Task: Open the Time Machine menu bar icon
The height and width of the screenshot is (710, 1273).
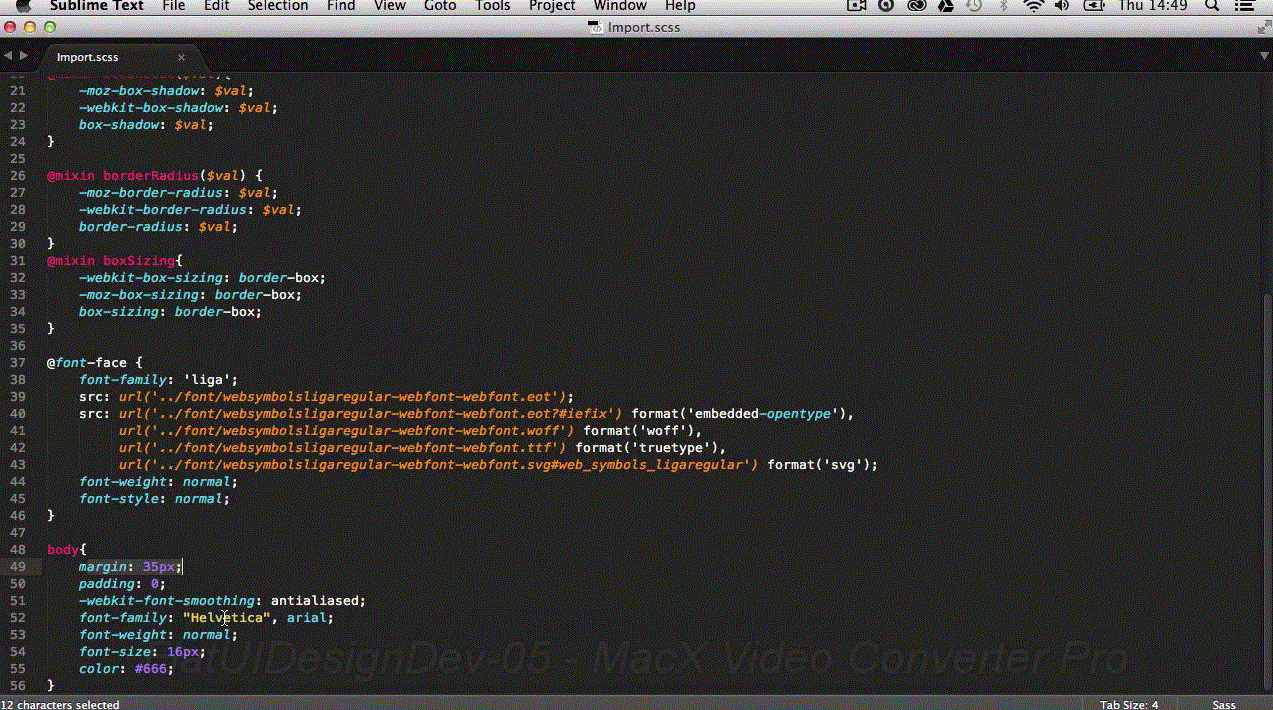Action: coord(975,6)
